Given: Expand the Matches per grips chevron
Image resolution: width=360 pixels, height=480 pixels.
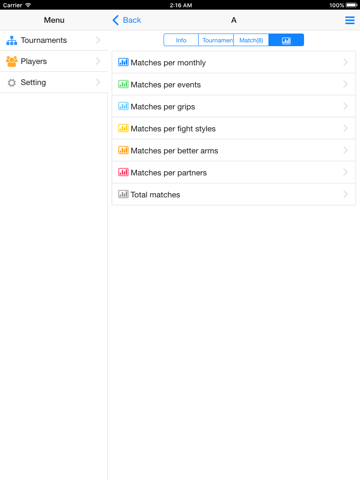Looking at the screenshot, I should [345, 106].
